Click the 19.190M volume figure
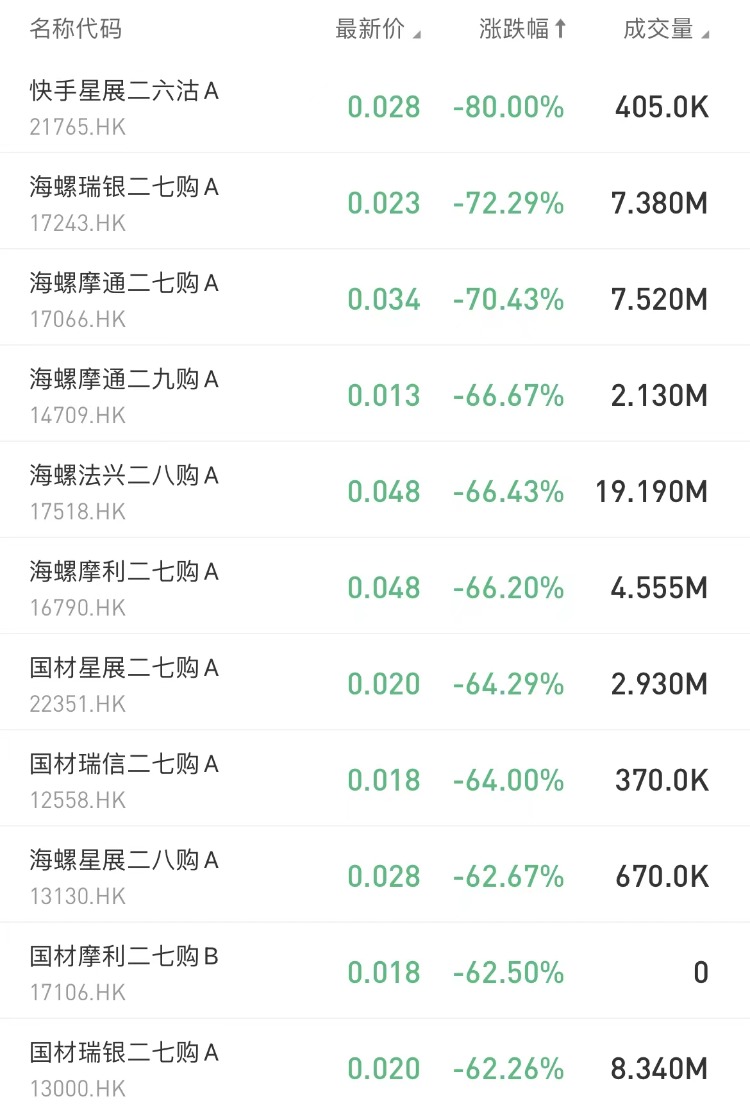 (652, 492)
